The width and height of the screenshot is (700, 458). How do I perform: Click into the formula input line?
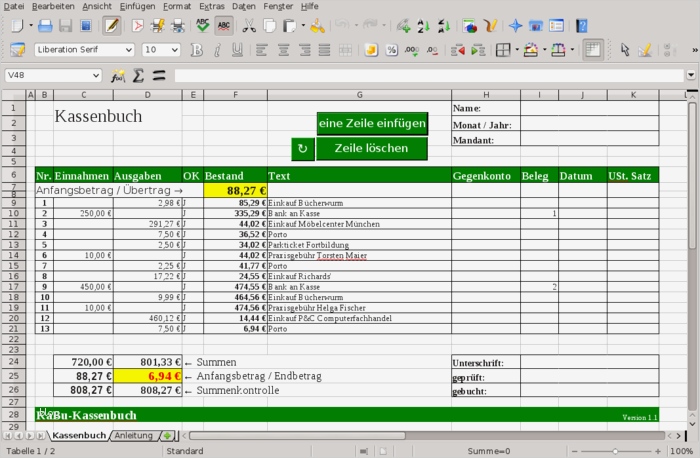tap(429, 75)
